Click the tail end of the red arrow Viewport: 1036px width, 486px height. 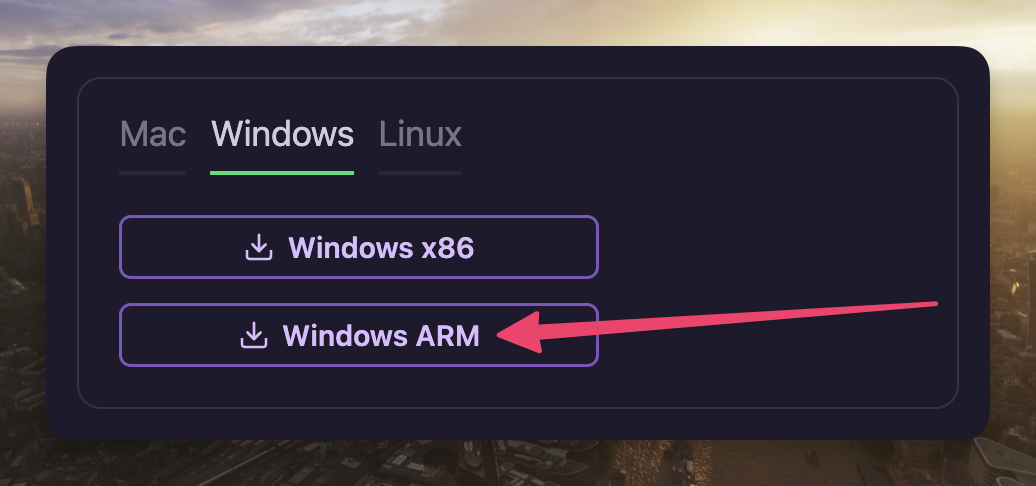tap(933, 304)
